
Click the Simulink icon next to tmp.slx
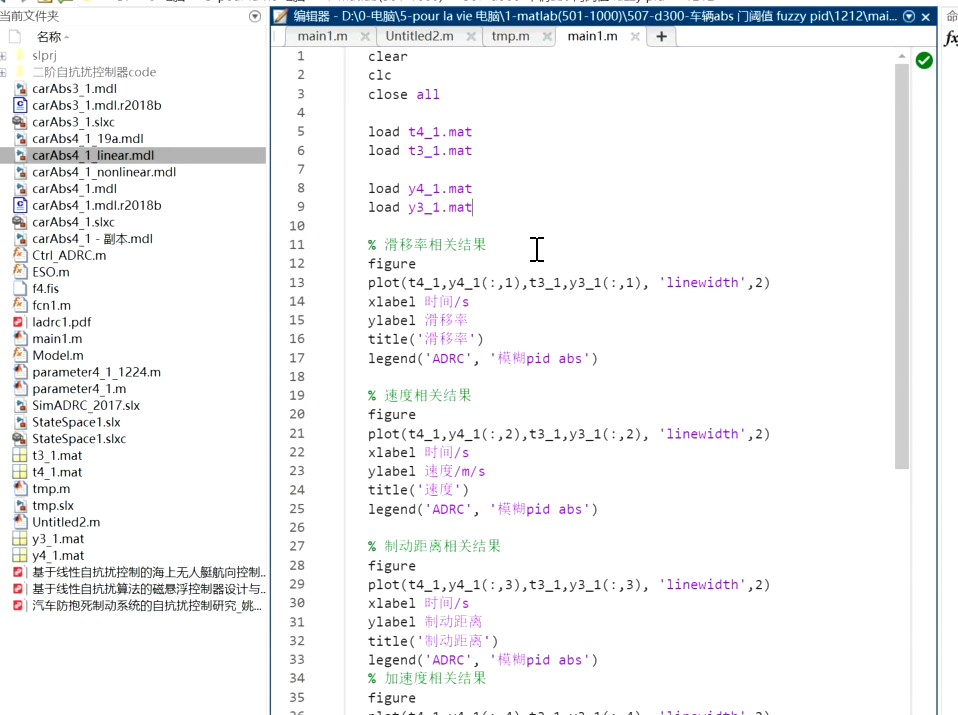(22, 505)
